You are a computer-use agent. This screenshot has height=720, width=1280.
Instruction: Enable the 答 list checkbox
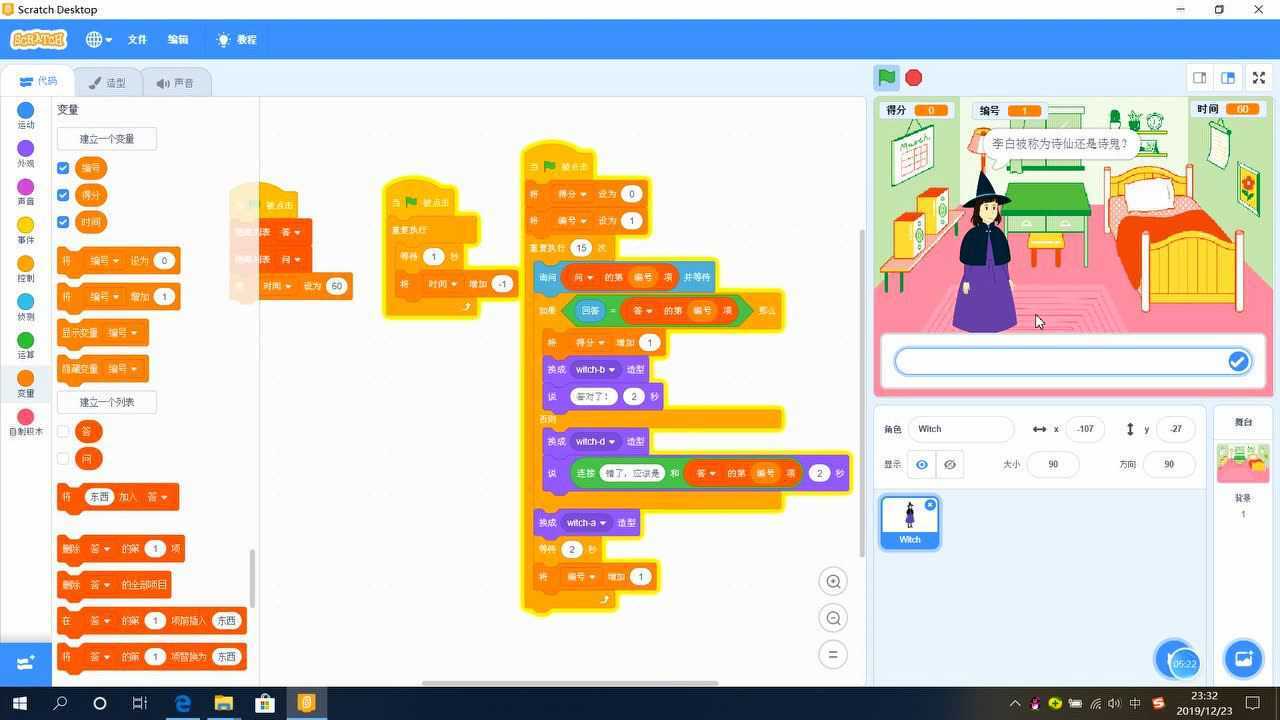(63, 431)
